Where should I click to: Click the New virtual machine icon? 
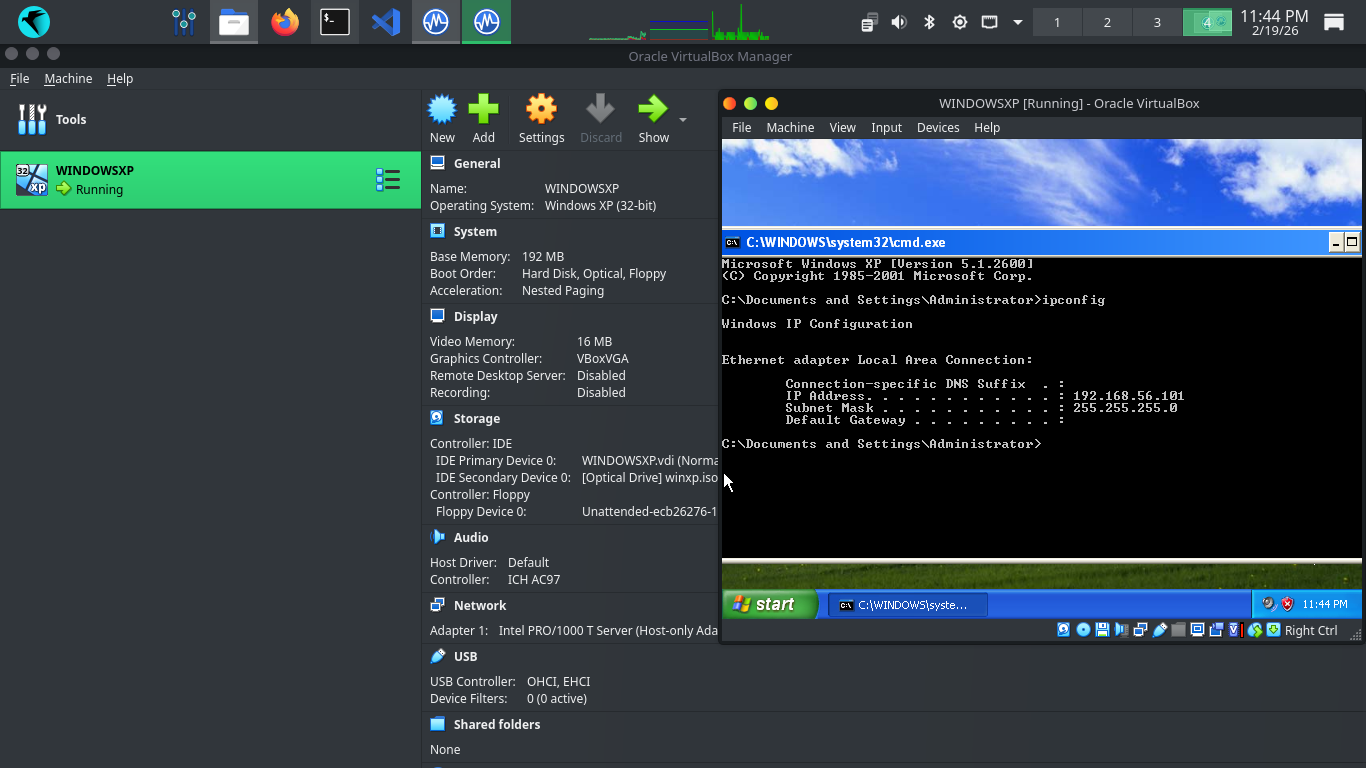tap(442, 110)
